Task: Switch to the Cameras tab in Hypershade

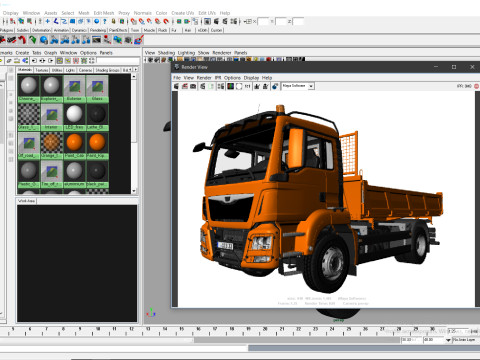Action: (85, 70)
